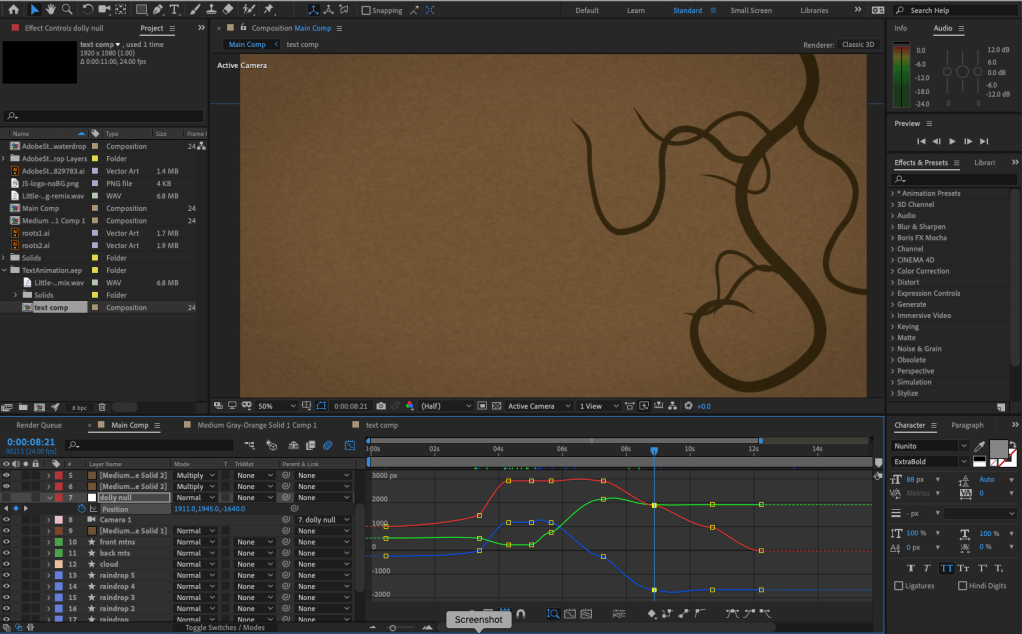
Task: Click Toggle Switches / Modes button
Action: tap(225, 627)
